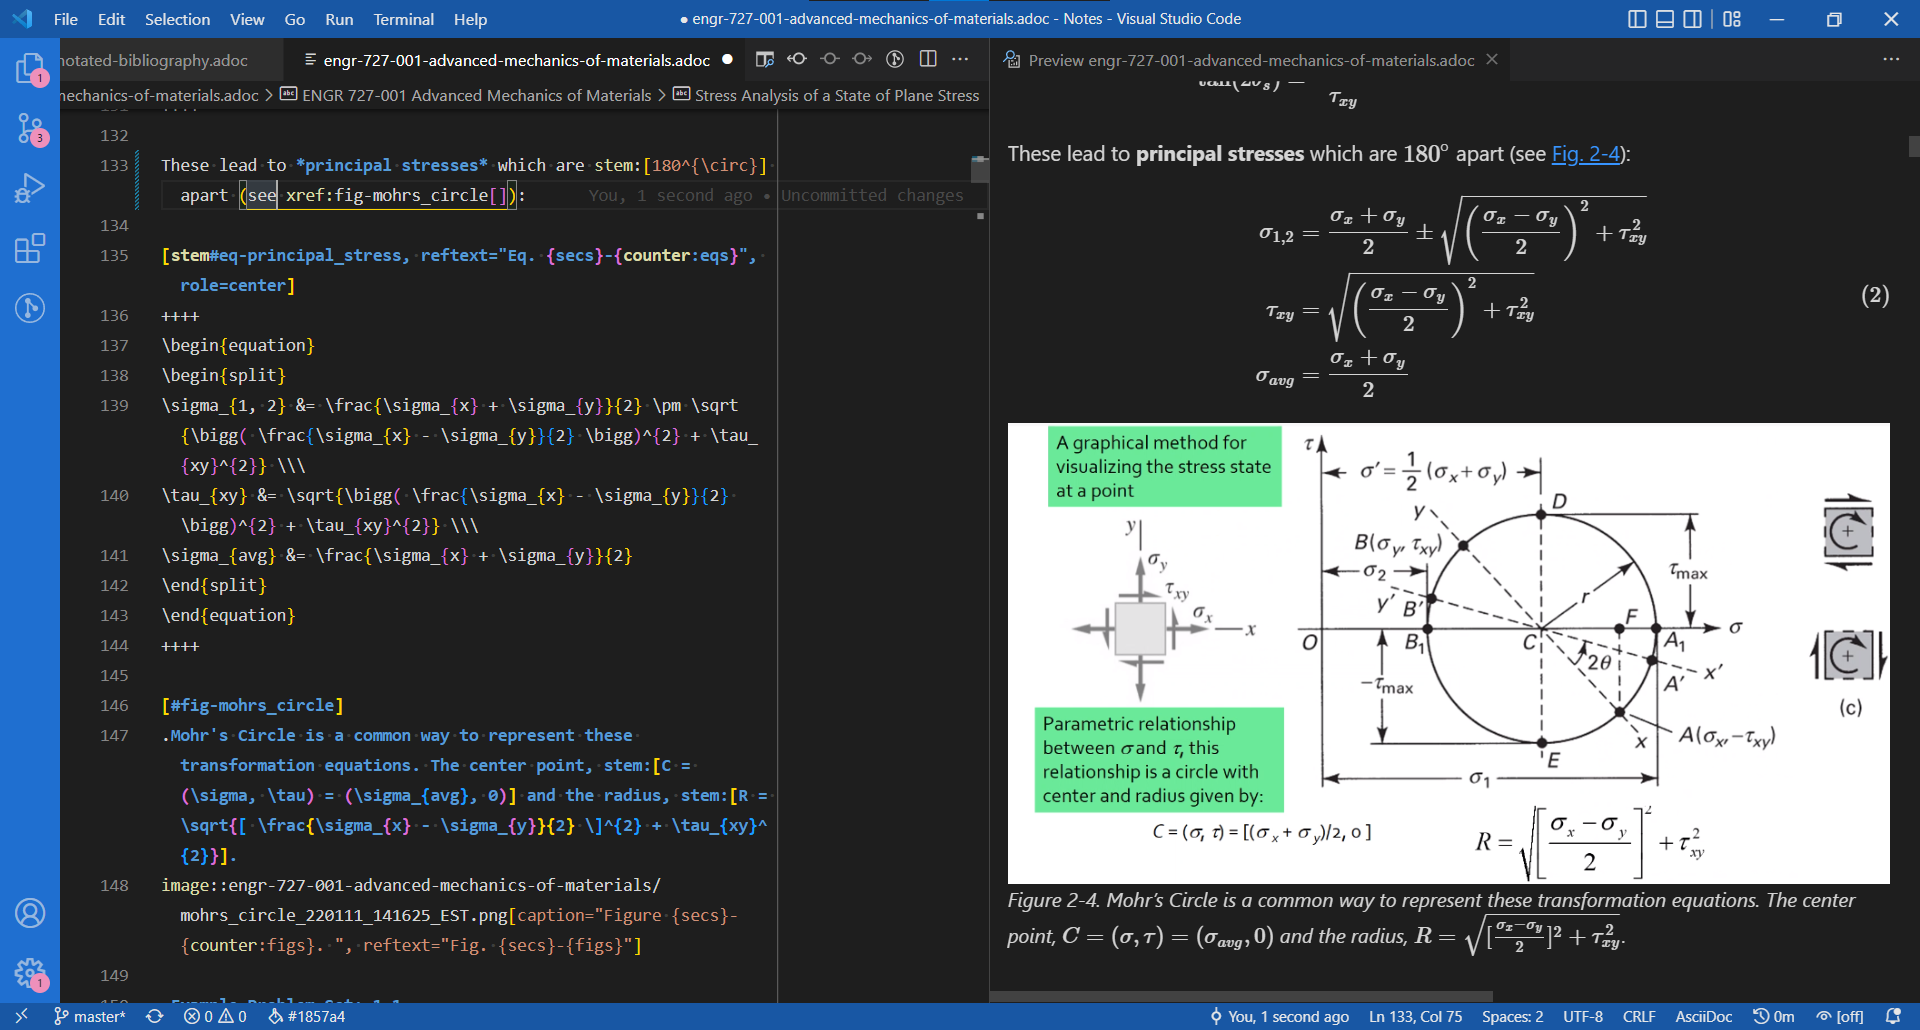Click the Open Preview to the Side icon
This screenshot has width=1920, height=1030.
click(765, 60)
